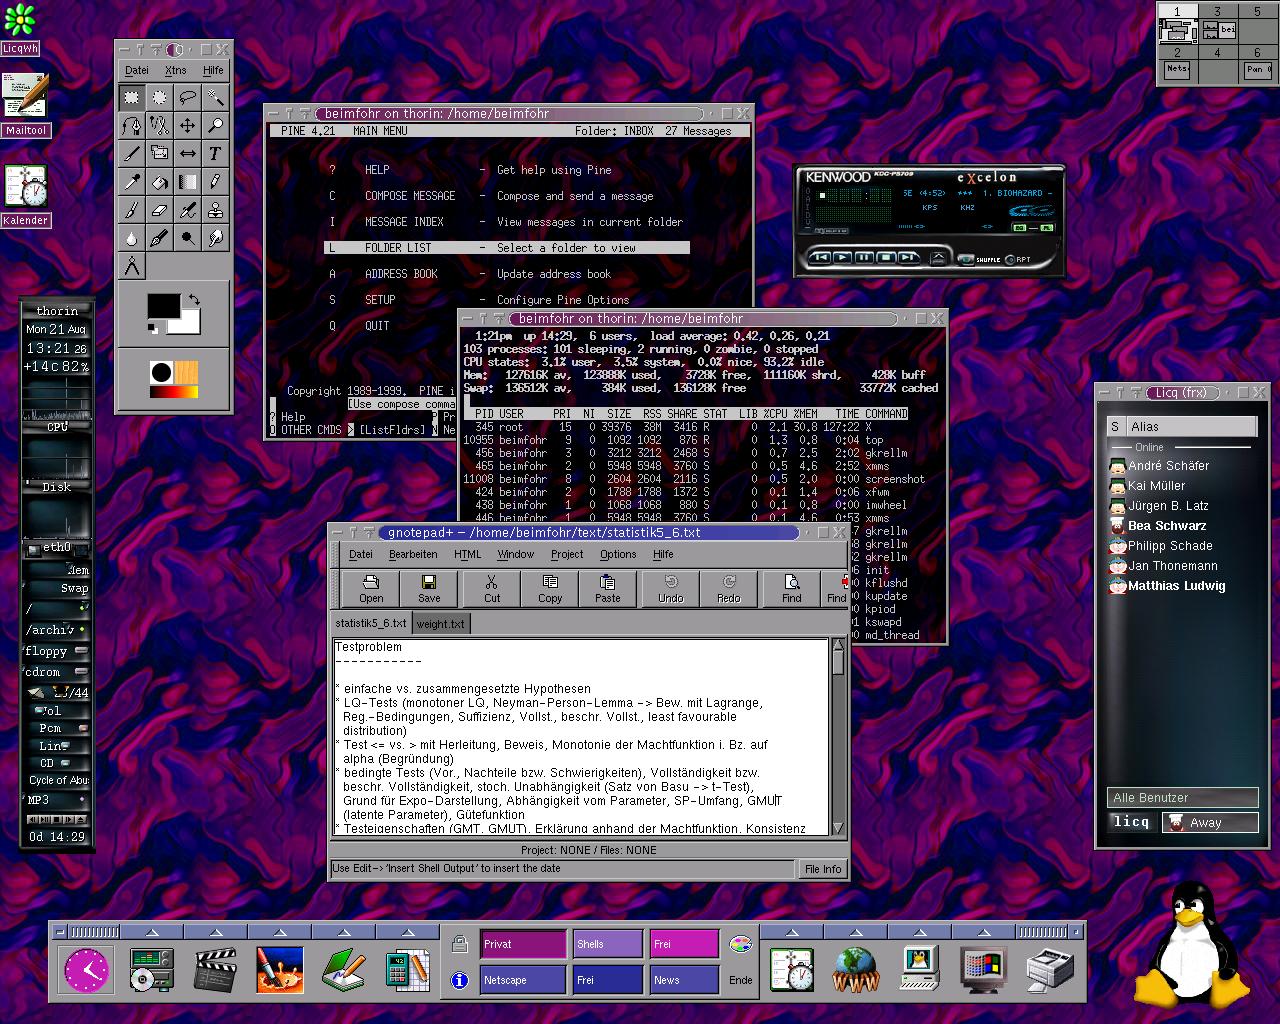Screen dimensions: 1280x1024
Task: Open the Away status dropdown in Licq
Action: click(1209, 822)
